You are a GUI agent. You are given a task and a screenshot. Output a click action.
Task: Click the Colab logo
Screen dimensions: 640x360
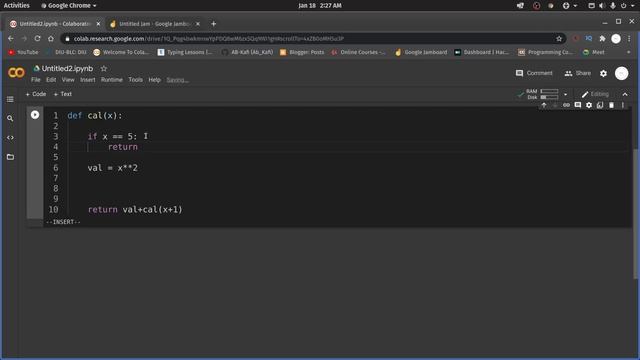coord(16,73)
